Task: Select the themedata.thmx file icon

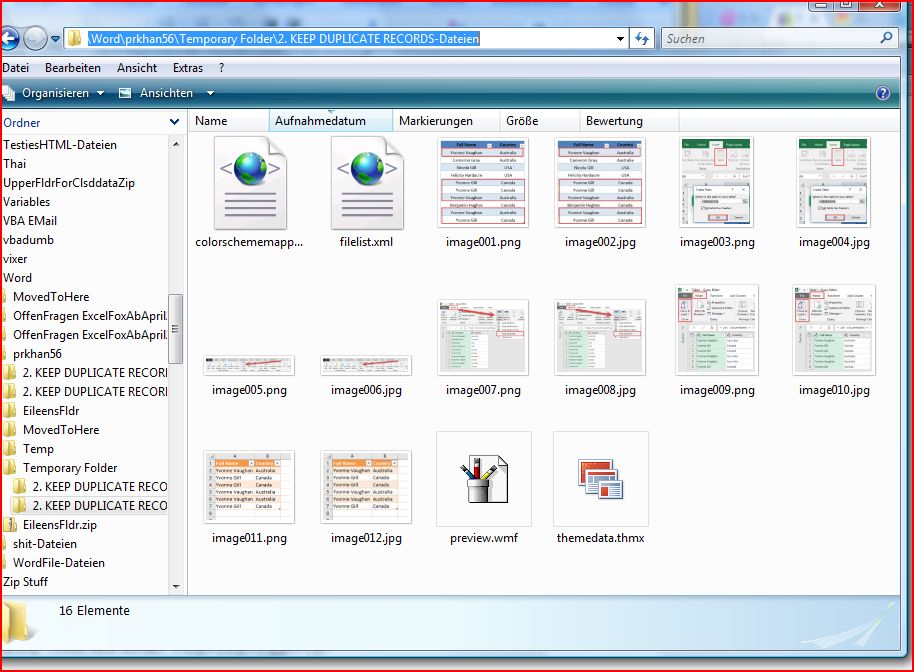Action: click(x=600, y=479)
